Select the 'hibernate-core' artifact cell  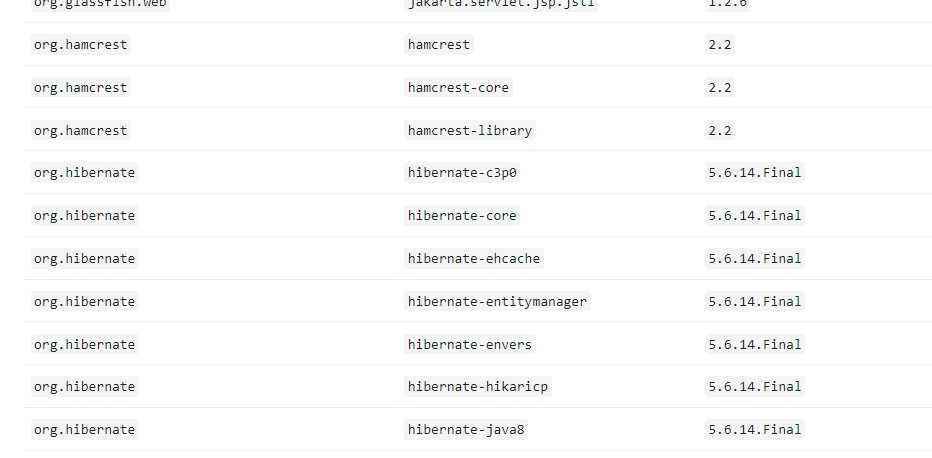point(462,216)
